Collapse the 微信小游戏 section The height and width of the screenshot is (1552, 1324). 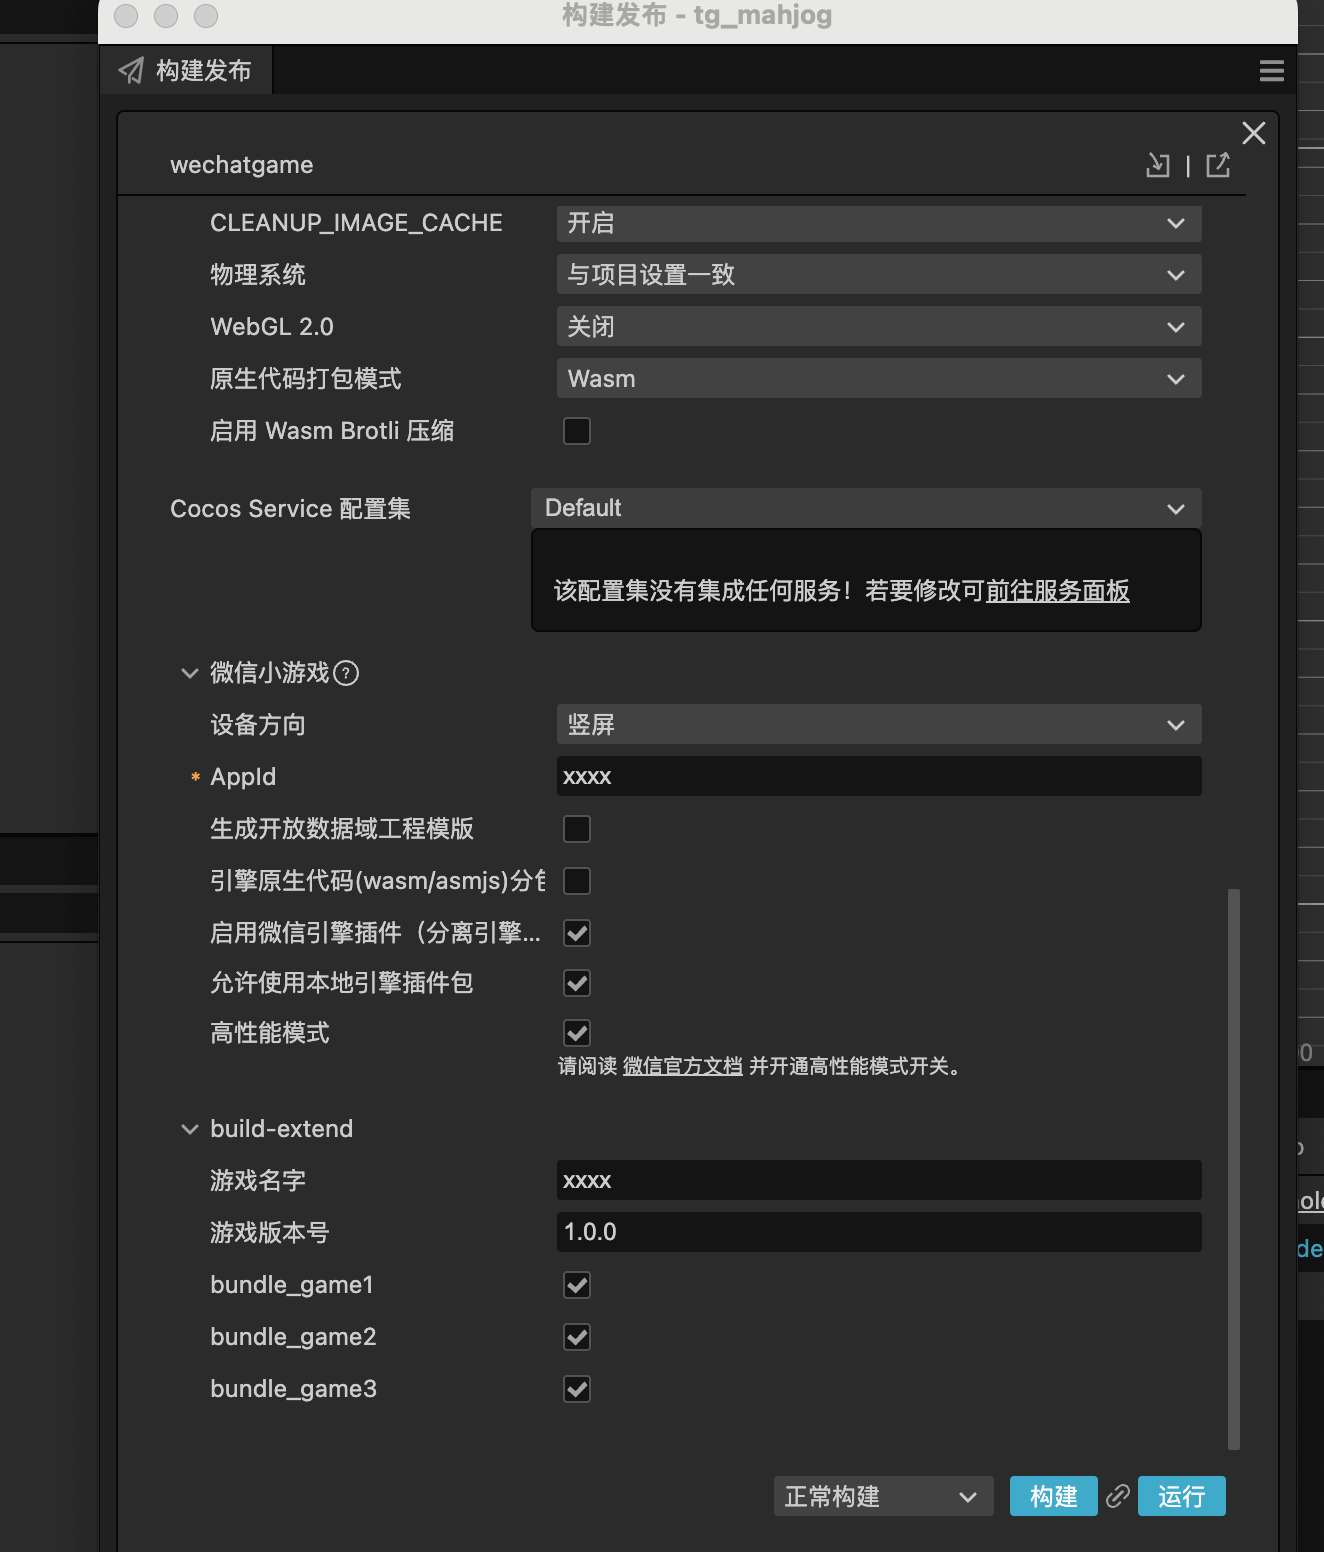(x=189, y=673)
